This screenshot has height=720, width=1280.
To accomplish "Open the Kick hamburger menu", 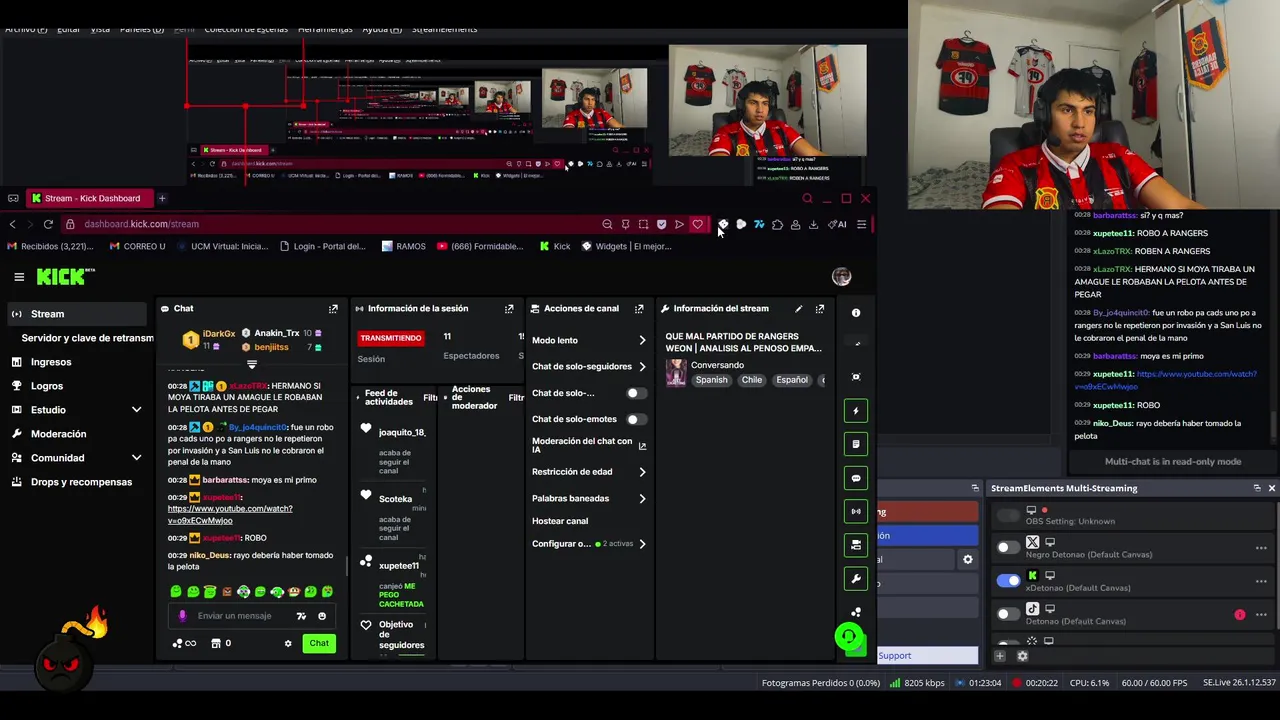I will (x=19, y=277).
